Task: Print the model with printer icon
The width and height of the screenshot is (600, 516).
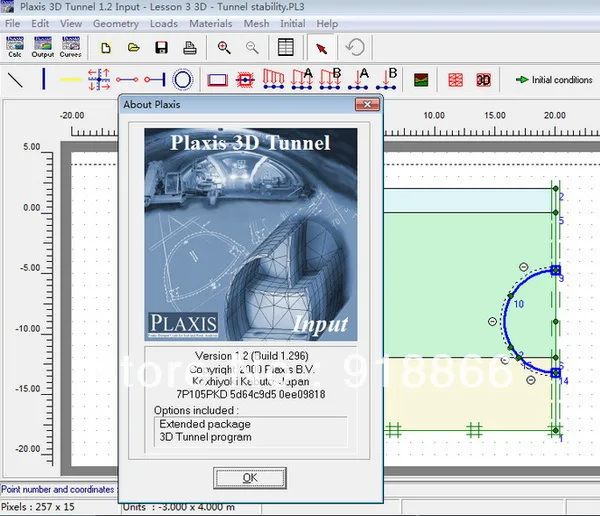Action: click(189, 48)
